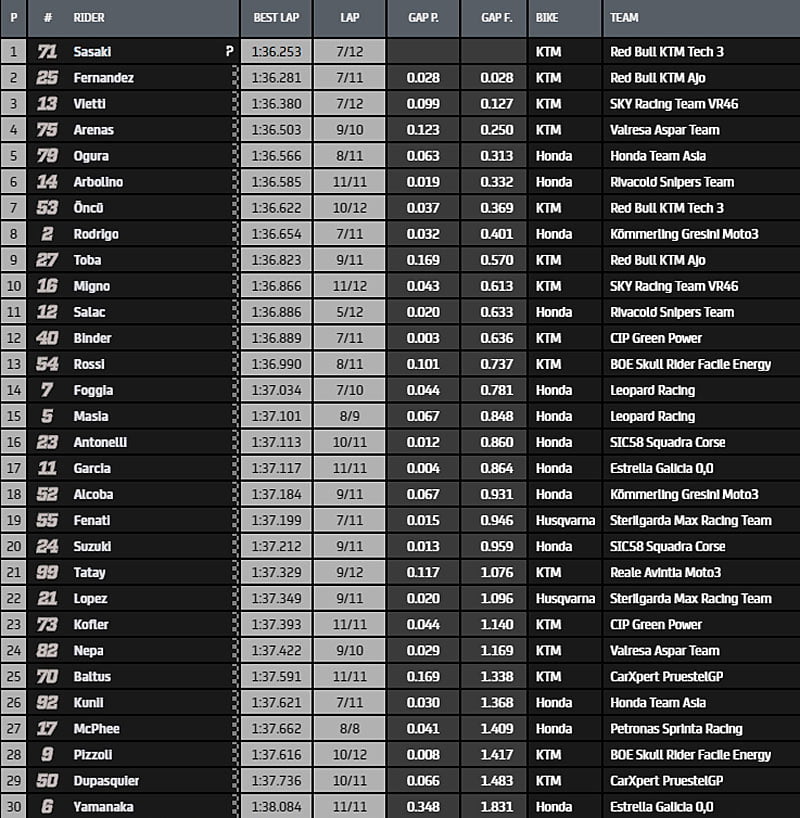Click the Husqvarna bike entry for Fenati
The width and height of the screenshot is (800, 818).
565,520
